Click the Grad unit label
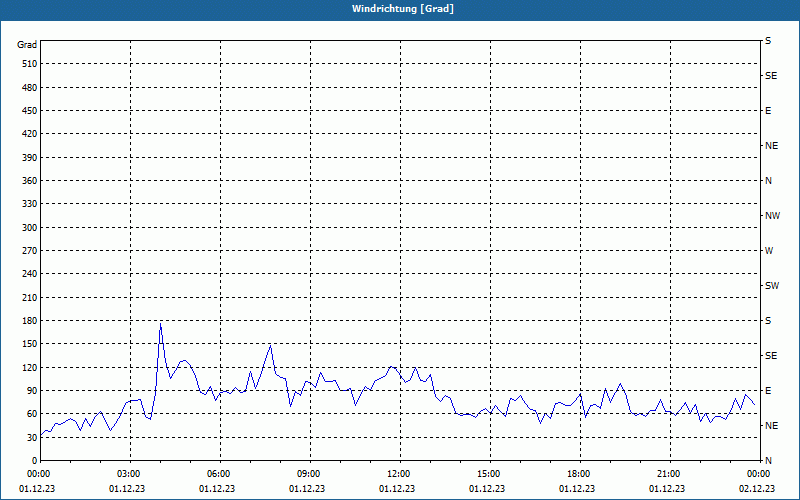 click(x=27, y=45)
